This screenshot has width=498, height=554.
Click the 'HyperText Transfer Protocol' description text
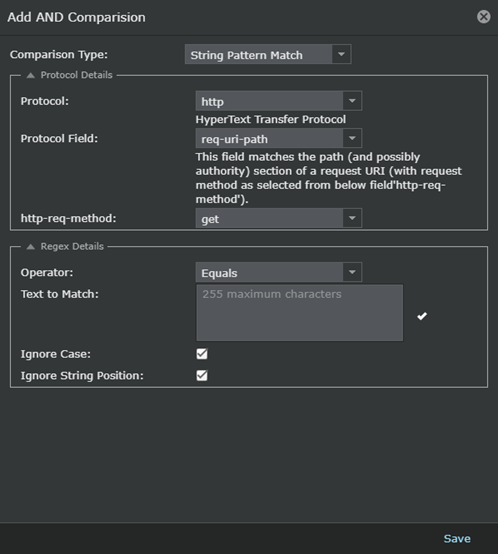point(271,119)
